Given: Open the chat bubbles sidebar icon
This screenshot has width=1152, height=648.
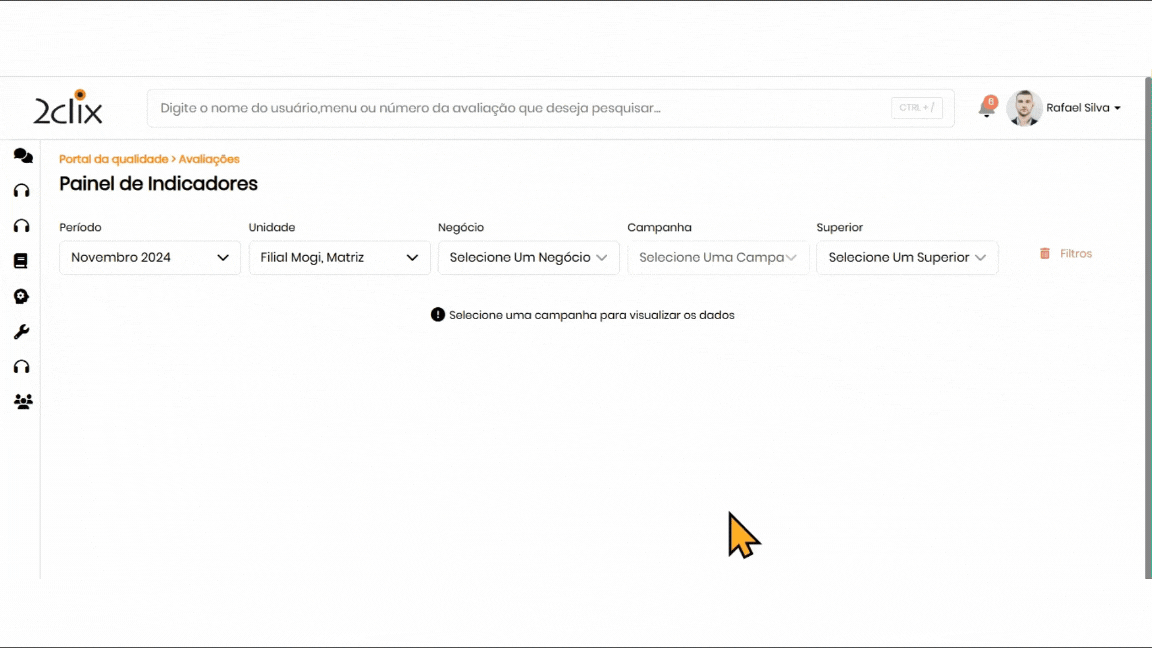Looking at the screenshot, I should coord(22,156).
